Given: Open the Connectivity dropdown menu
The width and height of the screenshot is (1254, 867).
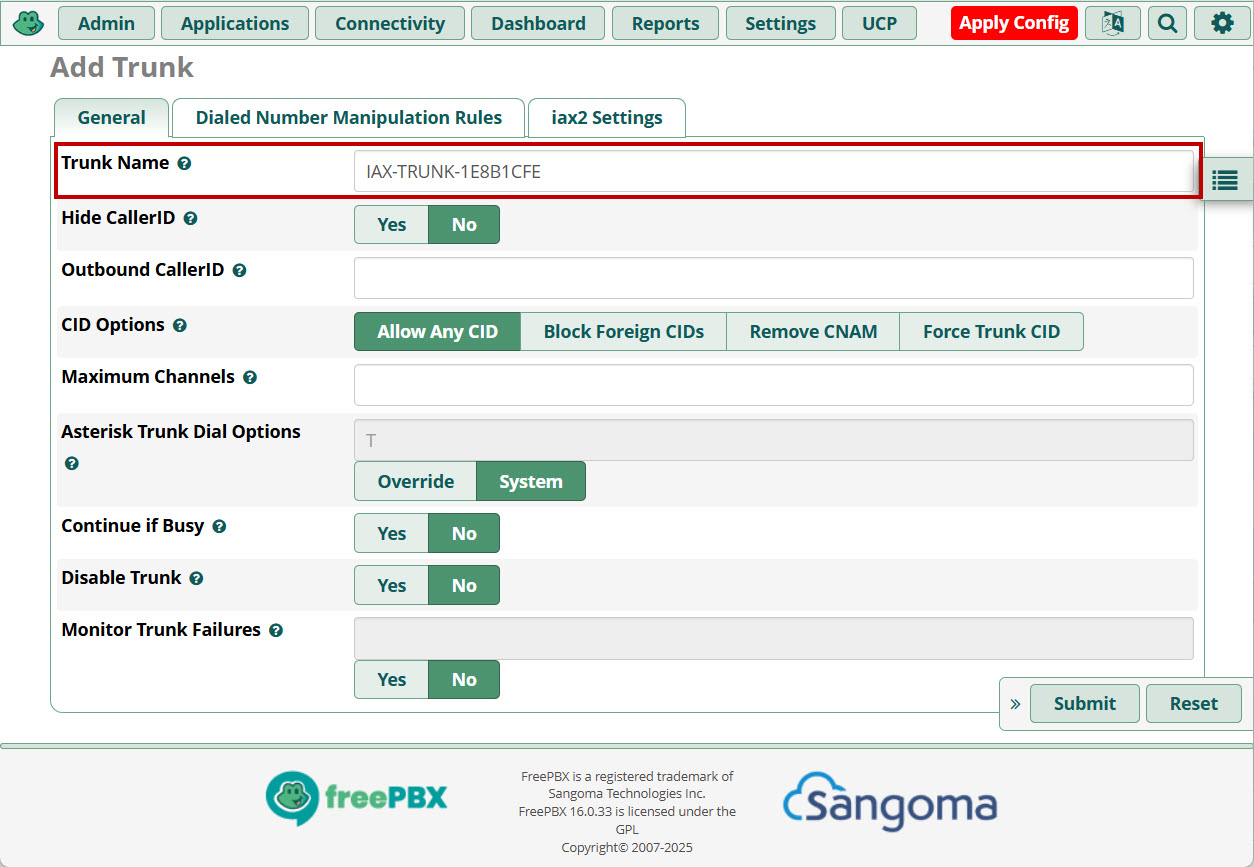Looking at the screenshot, I should (389, 23).
